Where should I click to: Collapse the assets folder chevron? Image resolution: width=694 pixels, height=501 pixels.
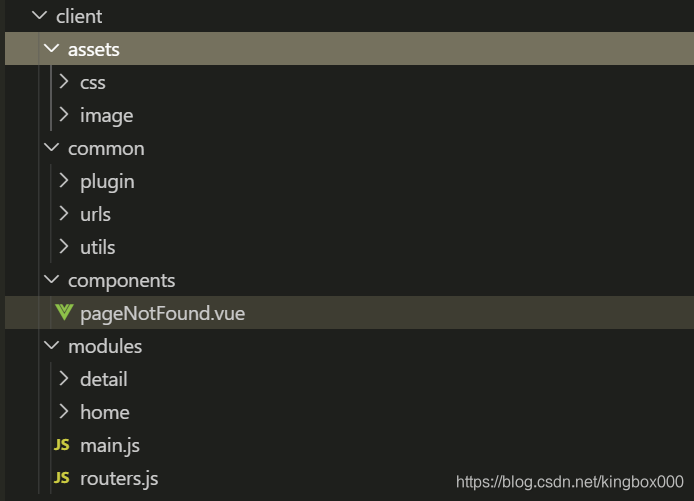(52, 48)
